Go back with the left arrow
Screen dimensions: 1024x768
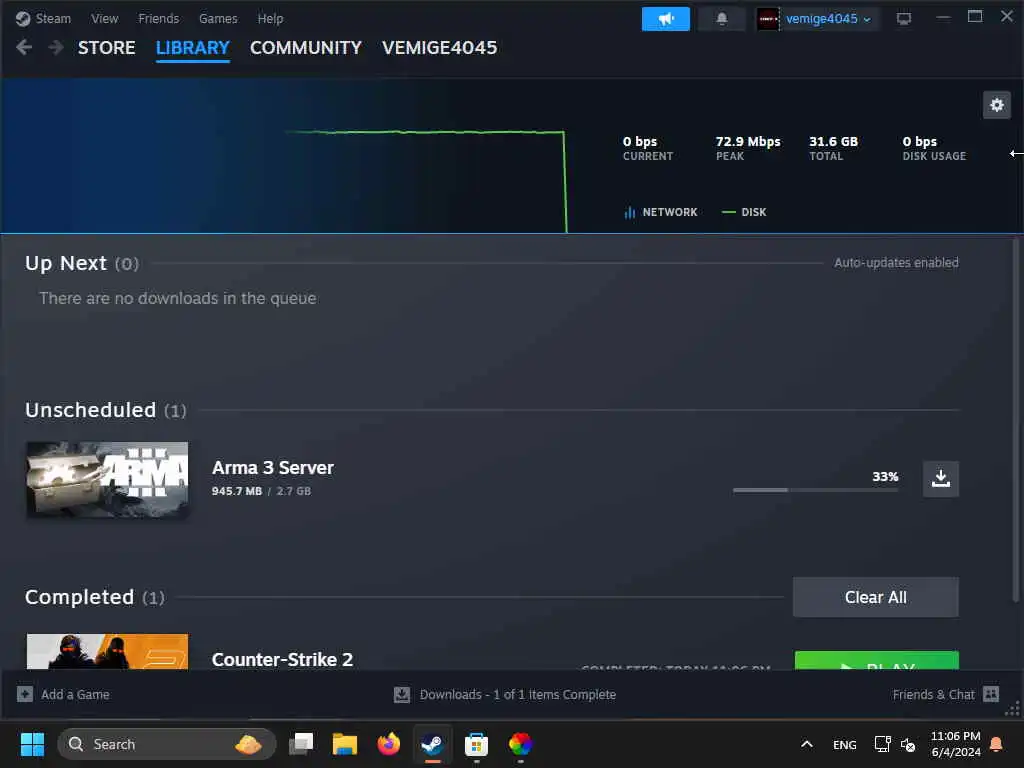click(x=24, y=47)
